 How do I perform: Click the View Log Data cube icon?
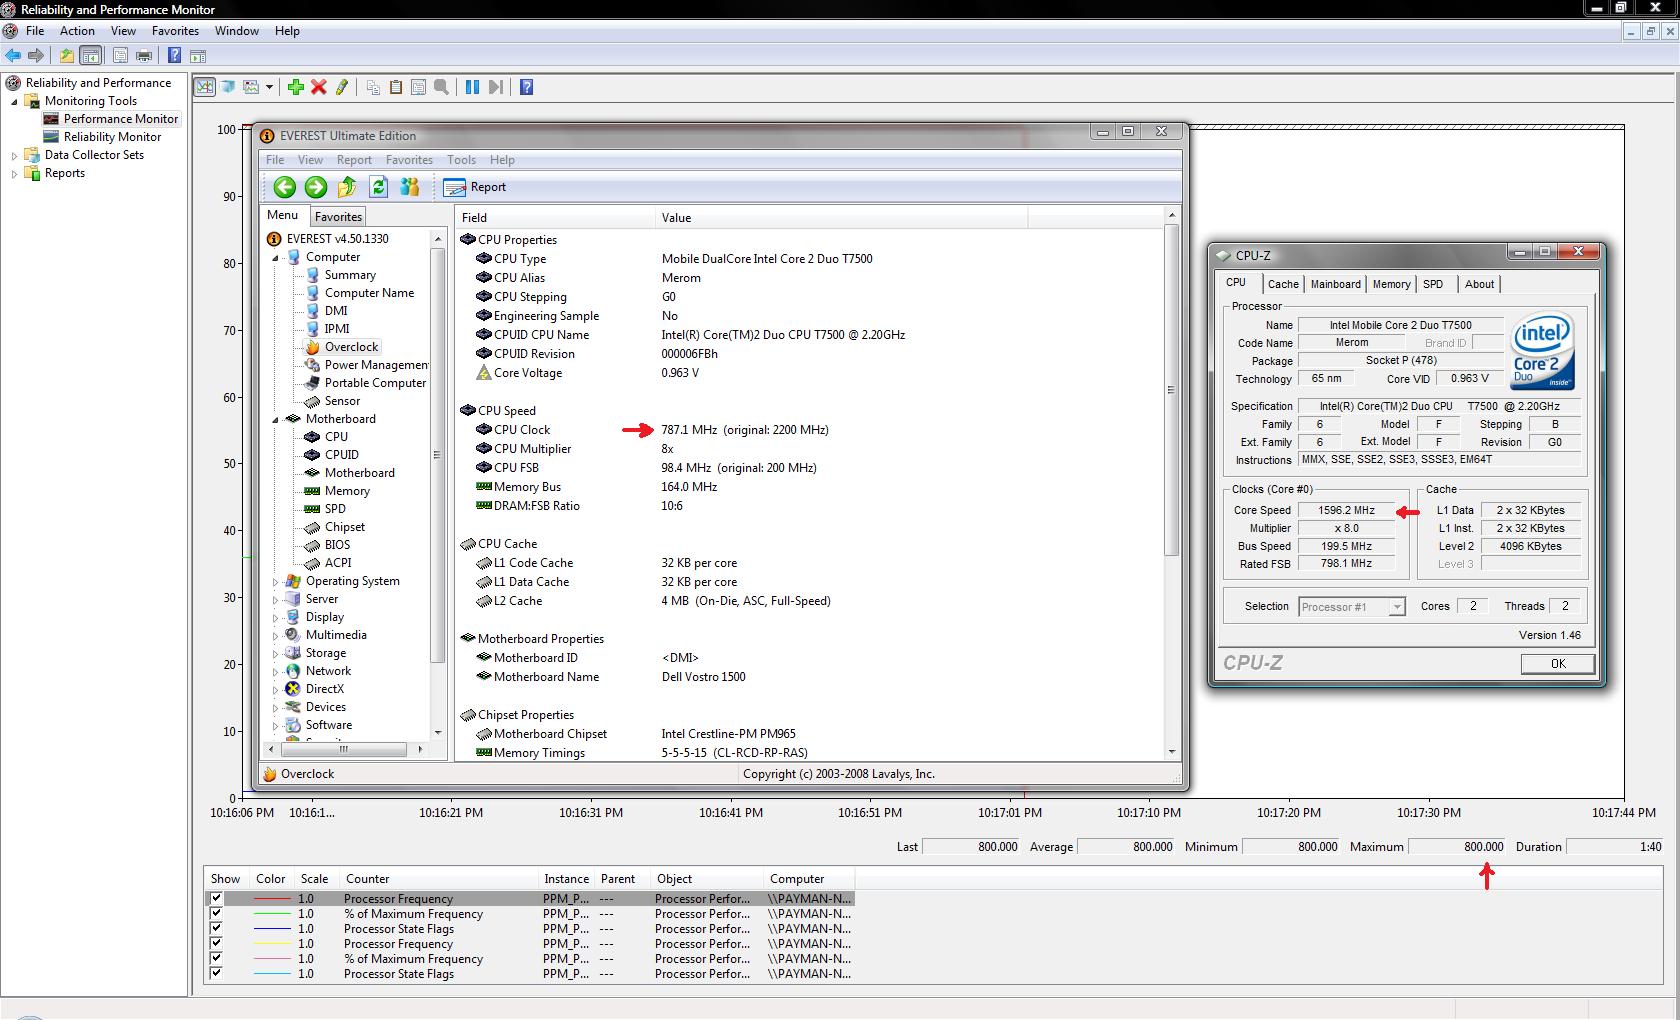click(x=228, y=87)
